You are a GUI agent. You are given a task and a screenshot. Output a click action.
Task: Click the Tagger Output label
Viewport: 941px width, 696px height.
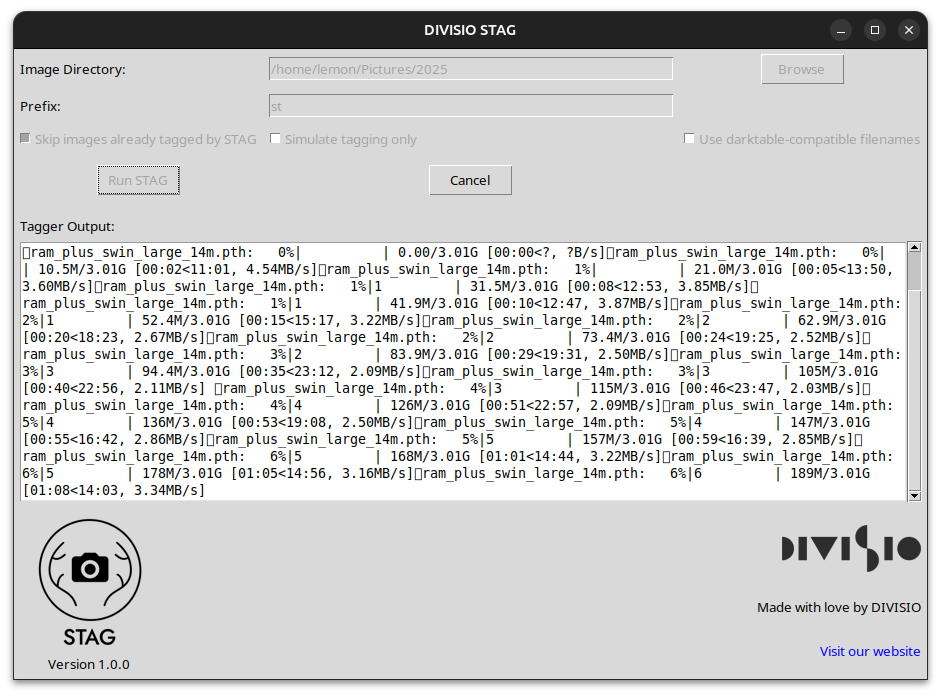pos(67,226)
